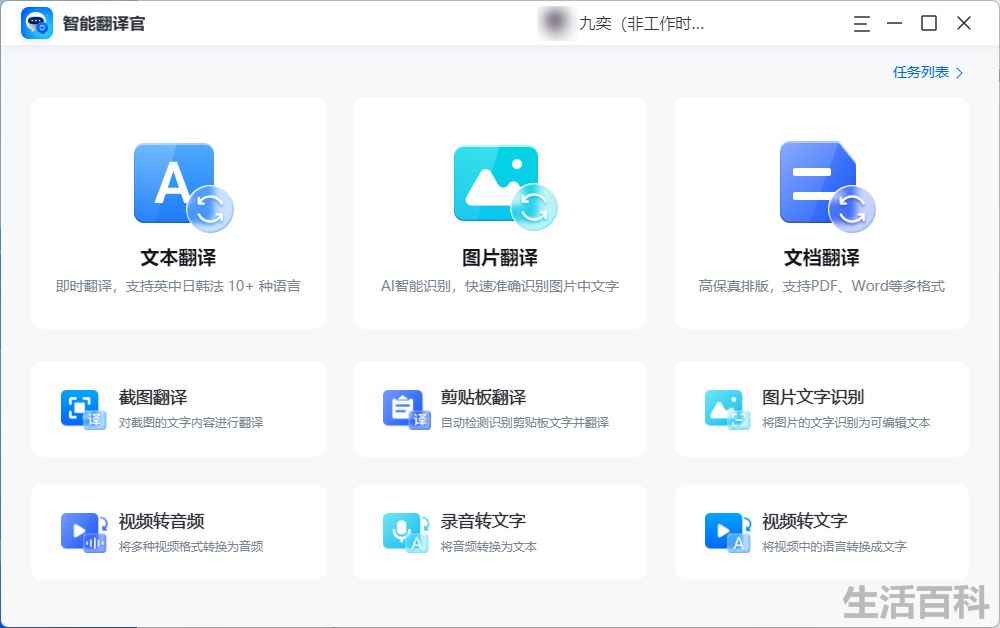Viewport: 1000px width, 628px height.
Task: Click the 录音转文字 microphone icon
Action: point(406,532)
